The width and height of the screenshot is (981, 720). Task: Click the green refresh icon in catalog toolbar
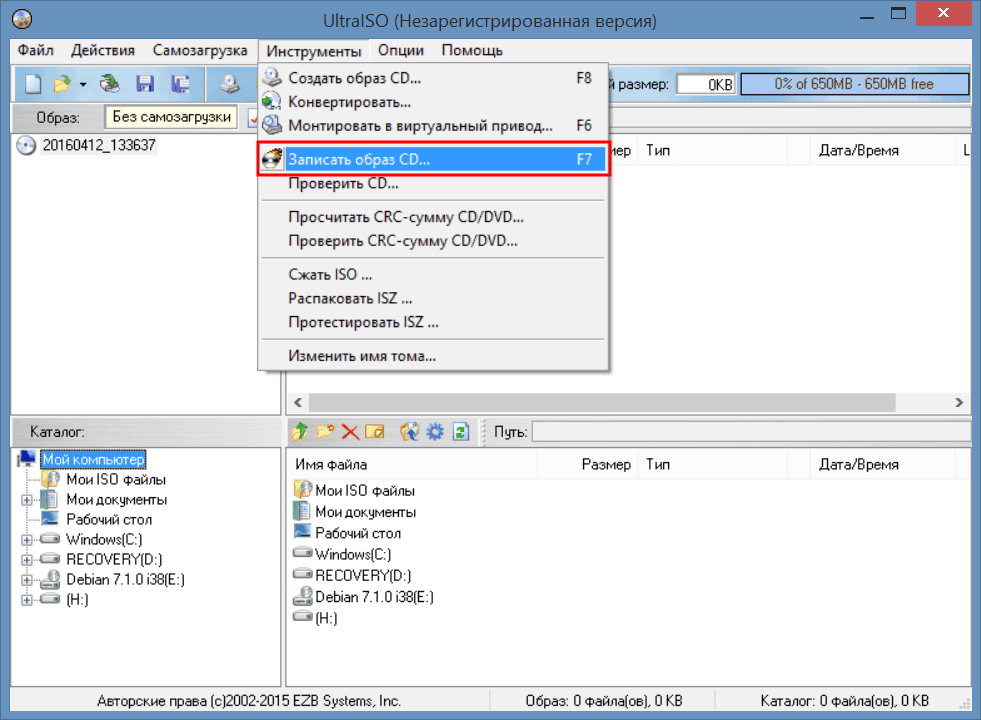(461, 432)
